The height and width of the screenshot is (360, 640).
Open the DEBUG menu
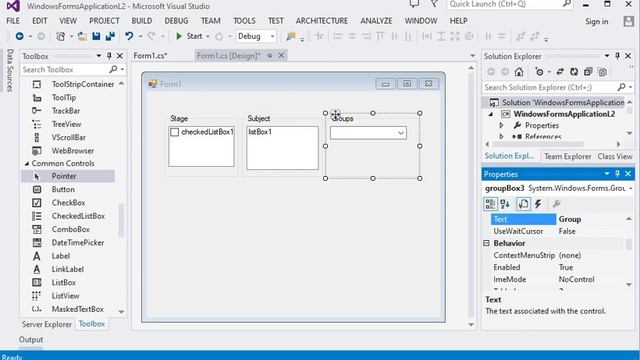176,21
